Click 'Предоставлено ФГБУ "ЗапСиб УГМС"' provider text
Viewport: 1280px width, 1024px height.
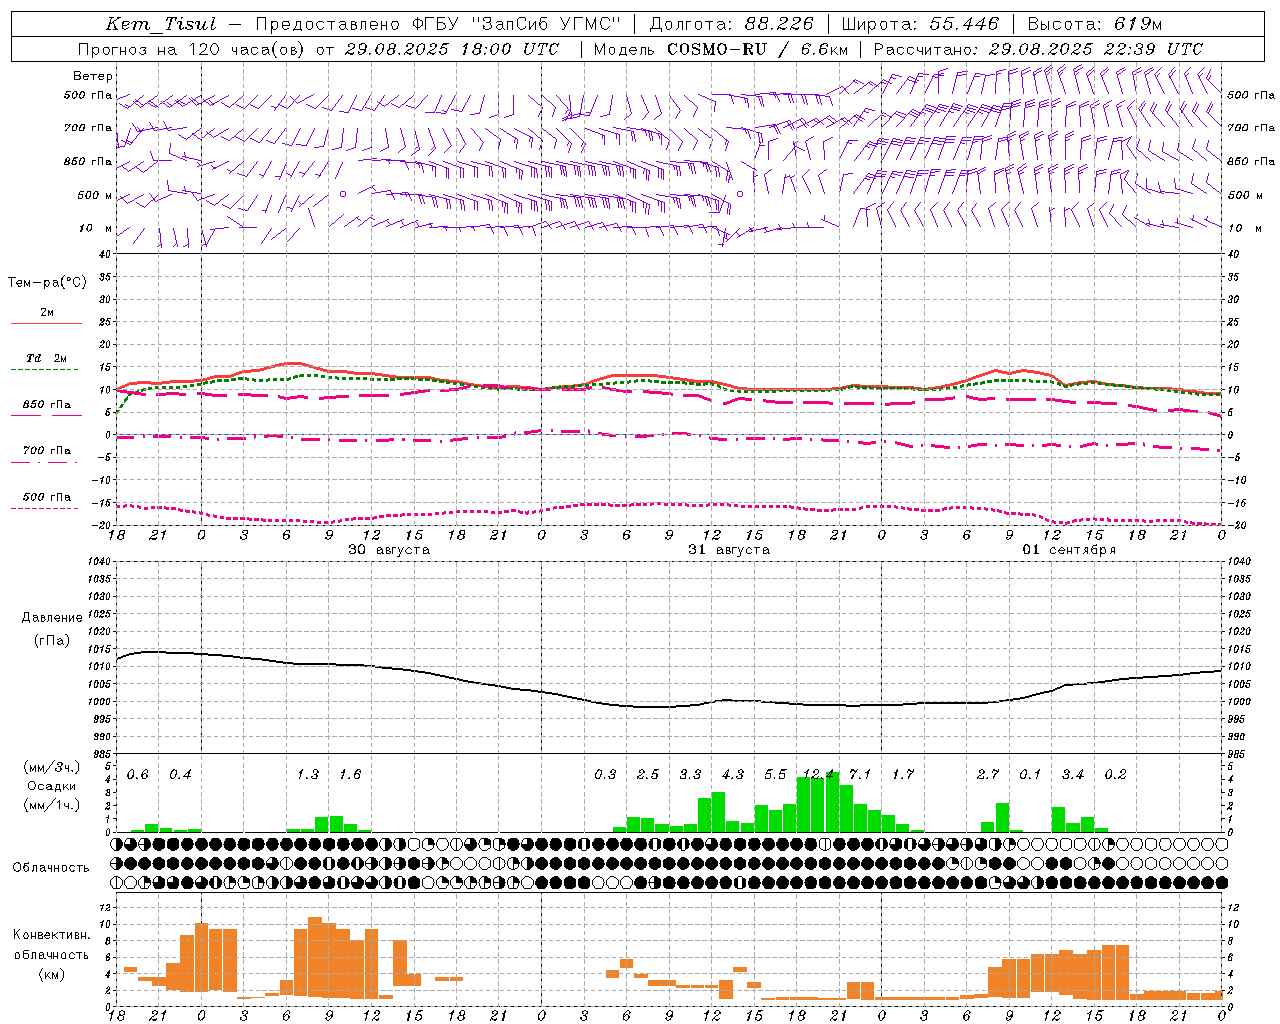(x=438, y=24)
